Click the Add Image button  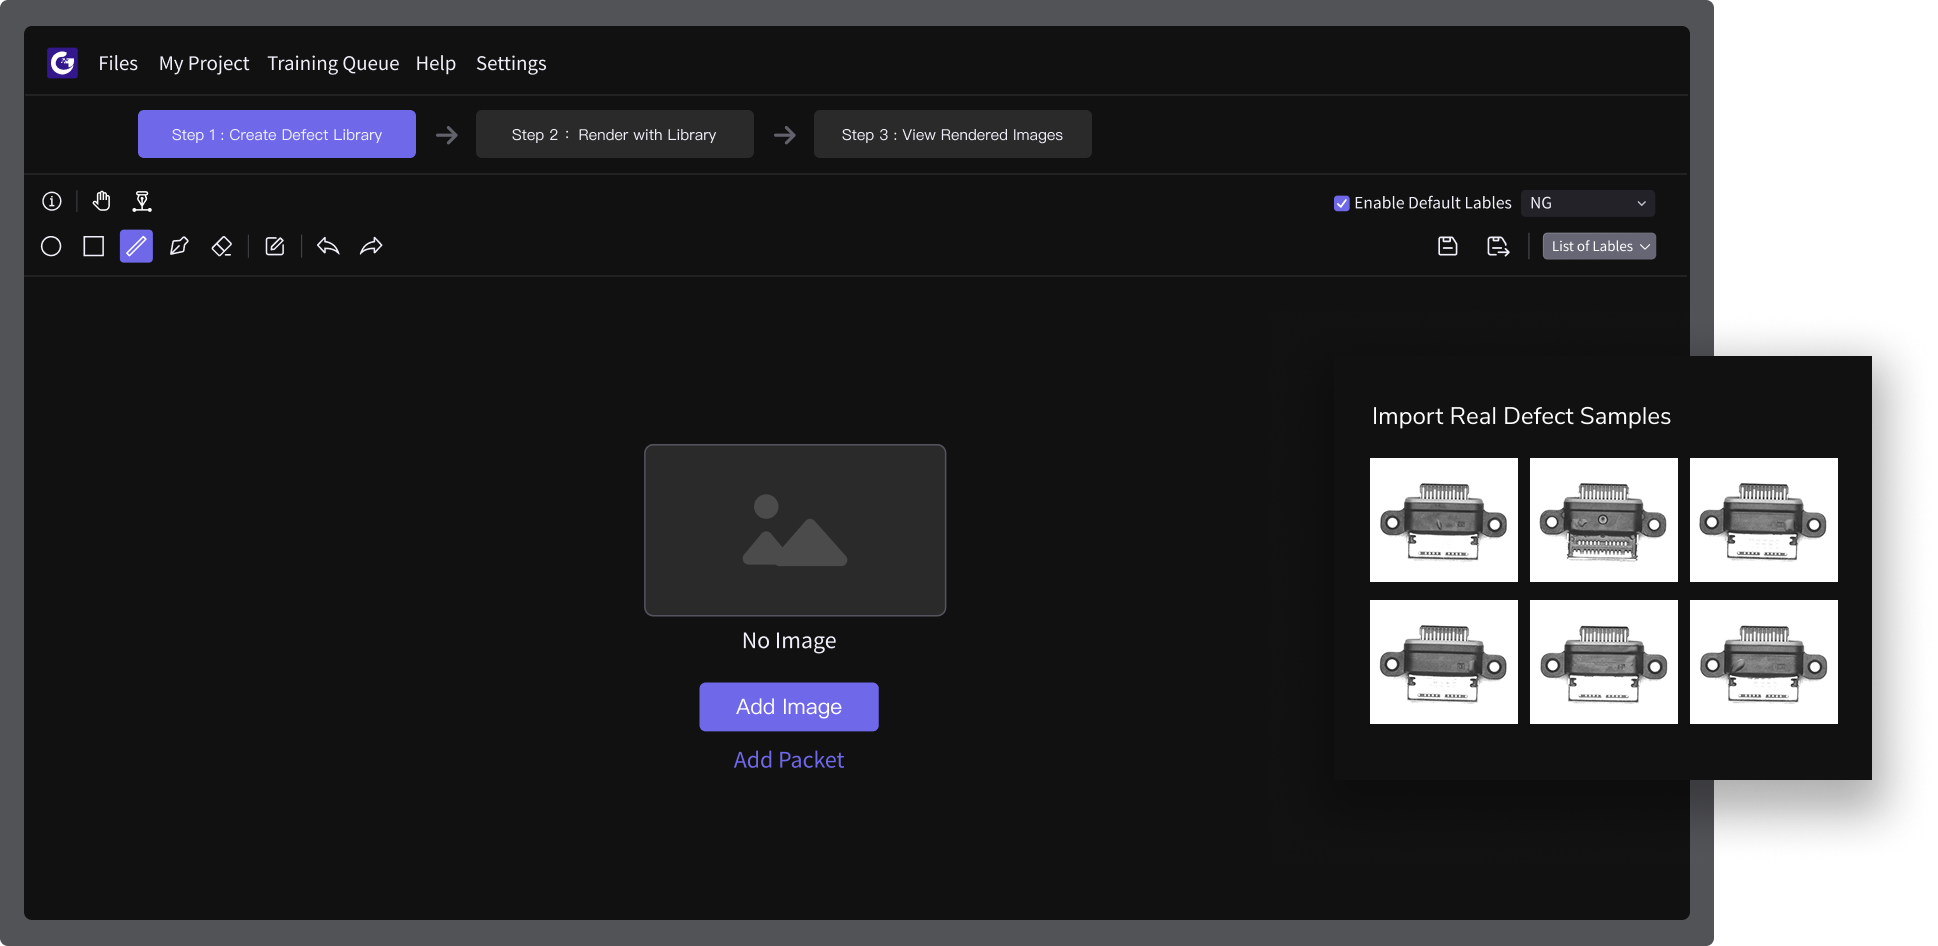point(789,707)
